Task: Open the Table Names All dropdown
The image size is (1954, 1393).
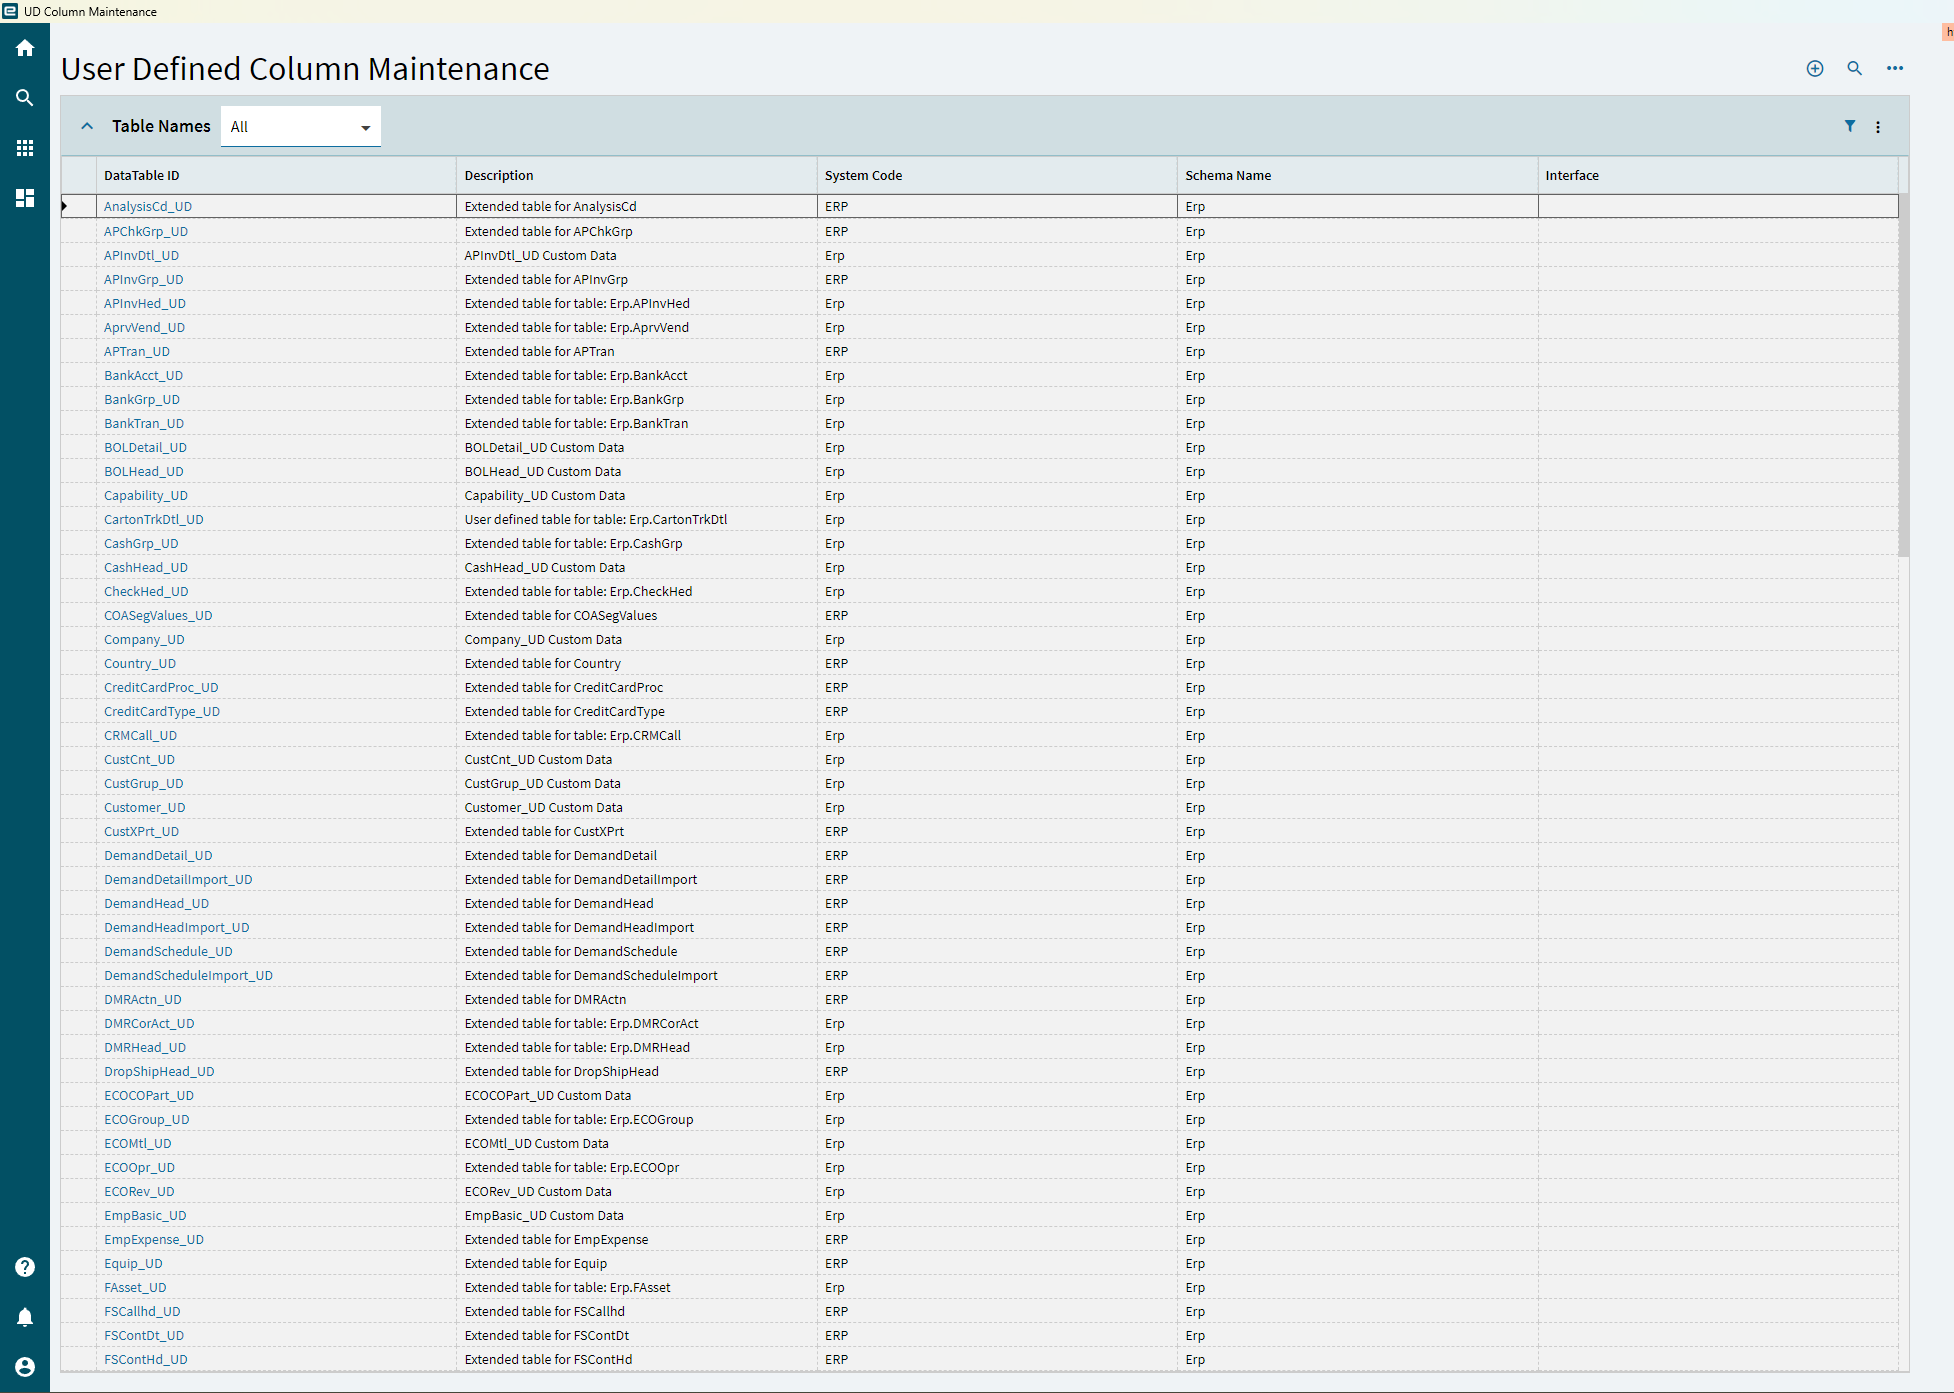Action: [300, 127]
